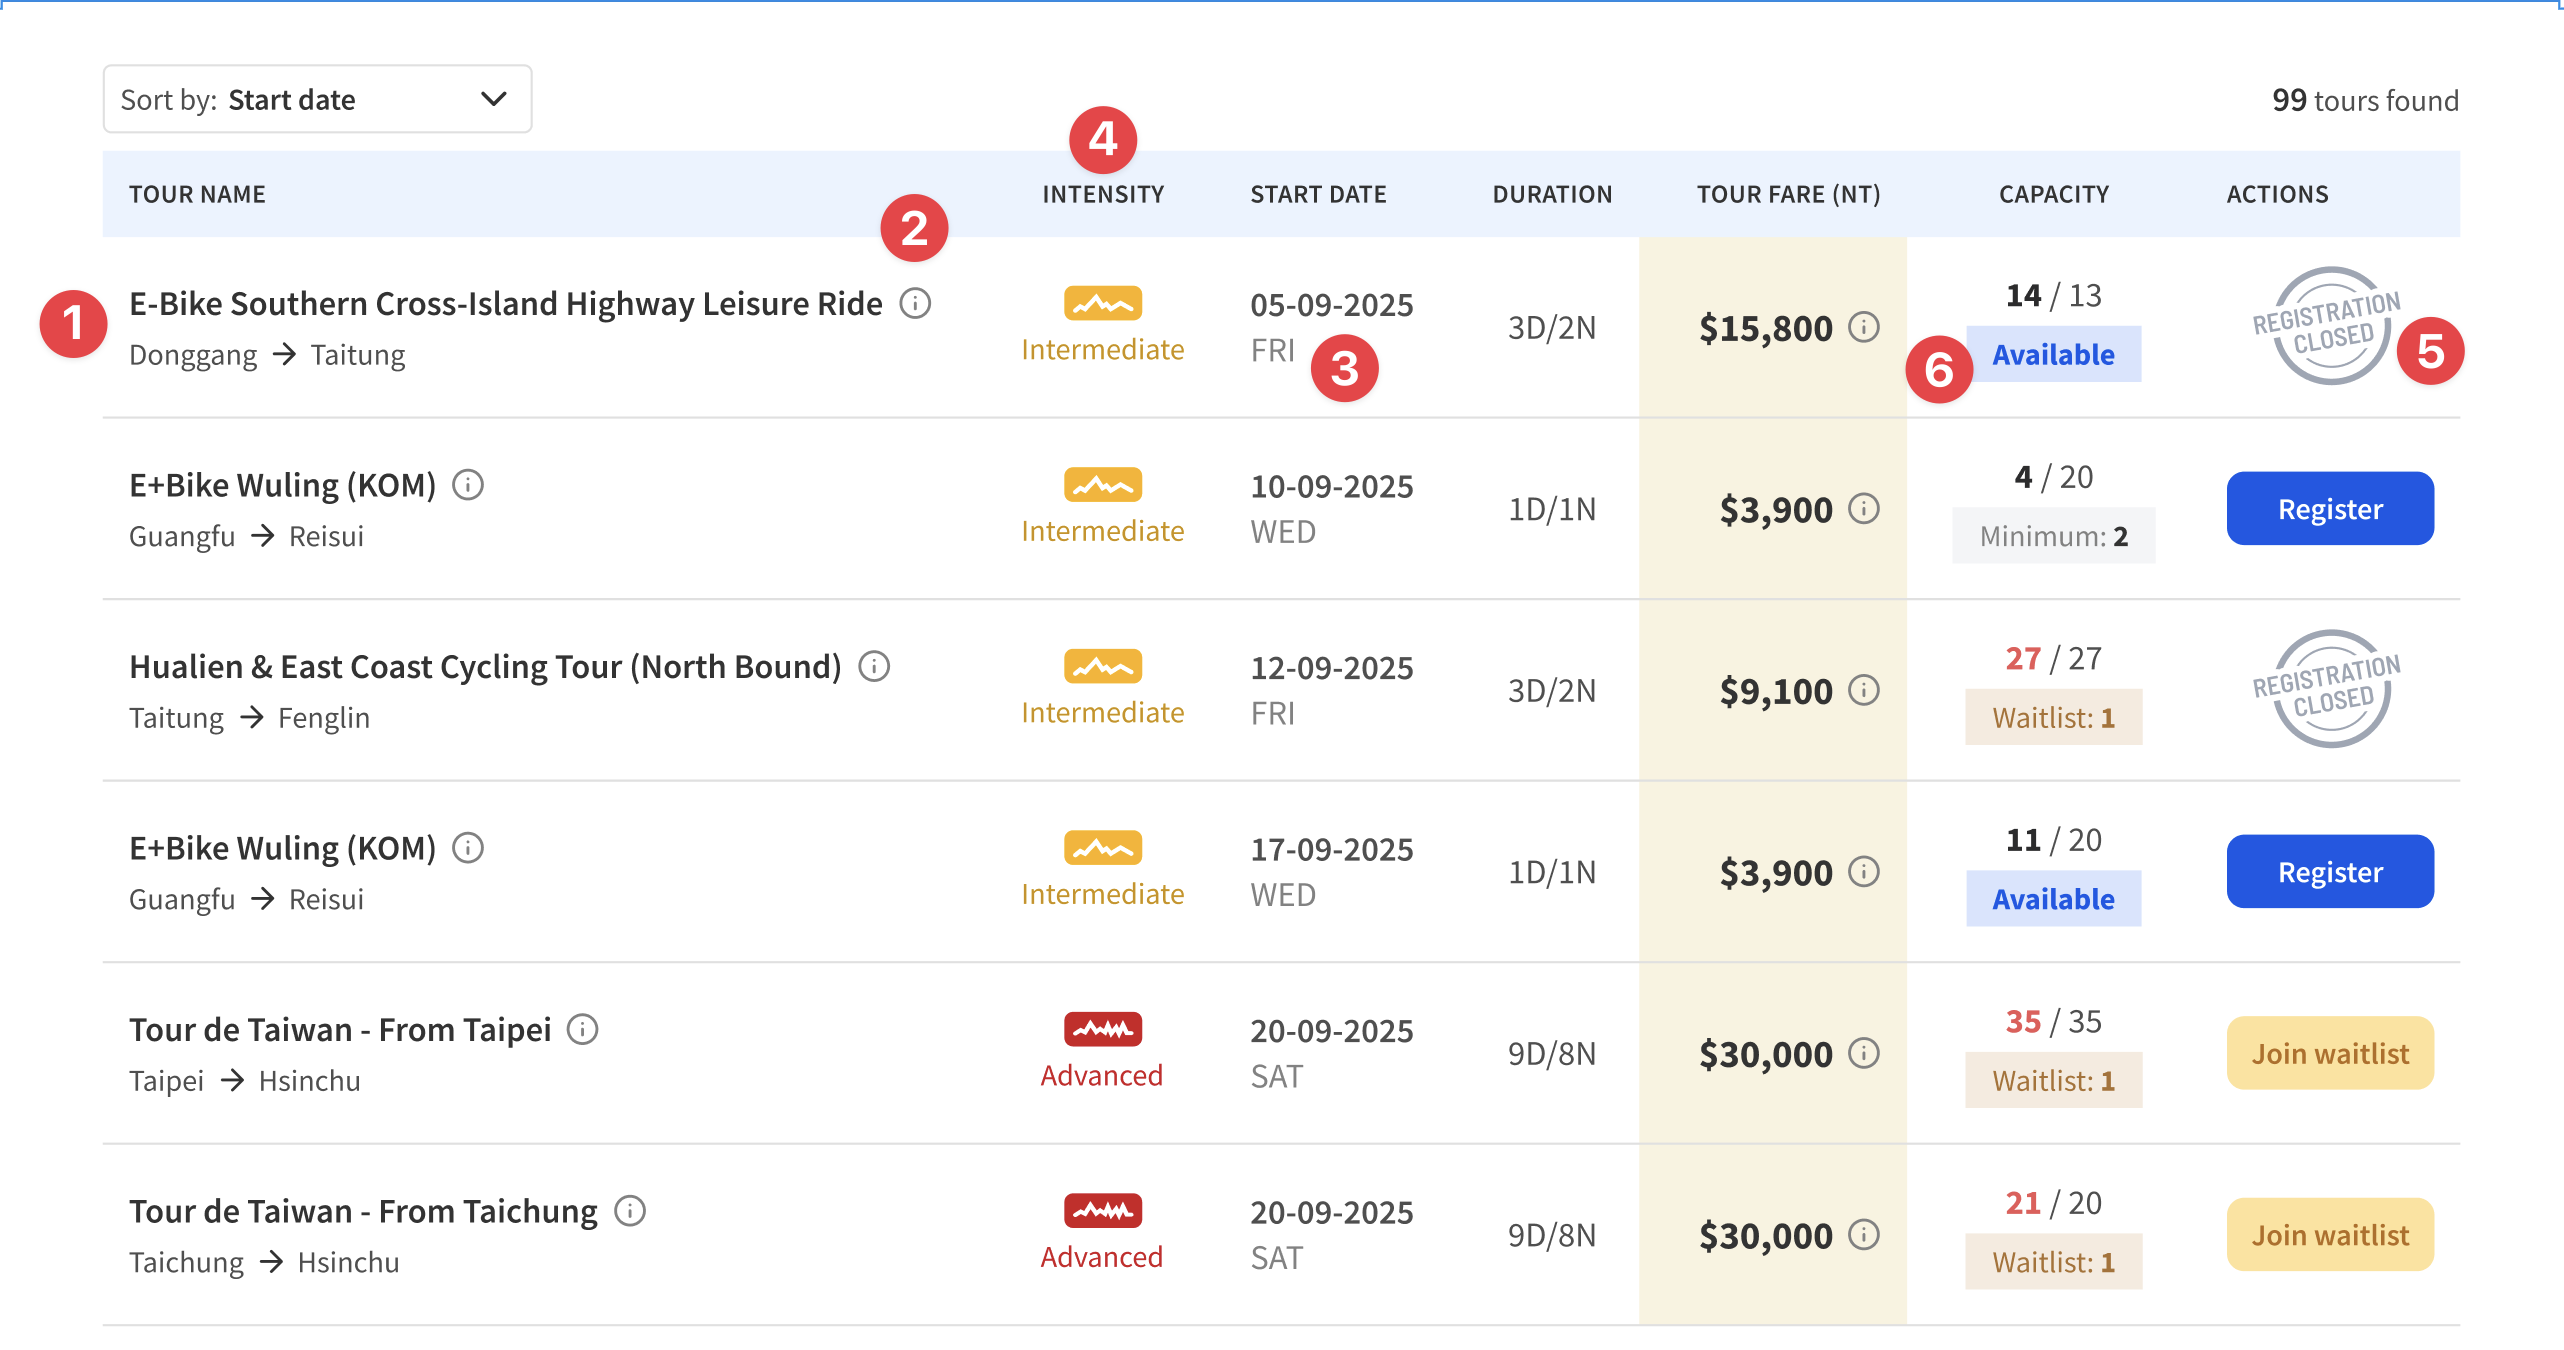The height and width of the screenshot is (1350, 2564).
Task: Click info icon beside E-Bike Southern Cross-Island title
Action: [x=915, y=303]
